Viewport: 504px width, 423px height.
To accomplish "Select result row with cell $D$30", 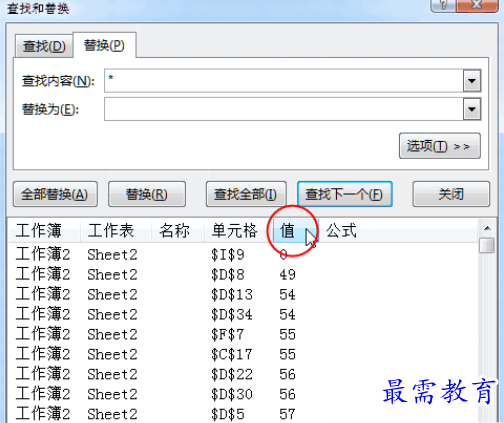I will 243,394.
